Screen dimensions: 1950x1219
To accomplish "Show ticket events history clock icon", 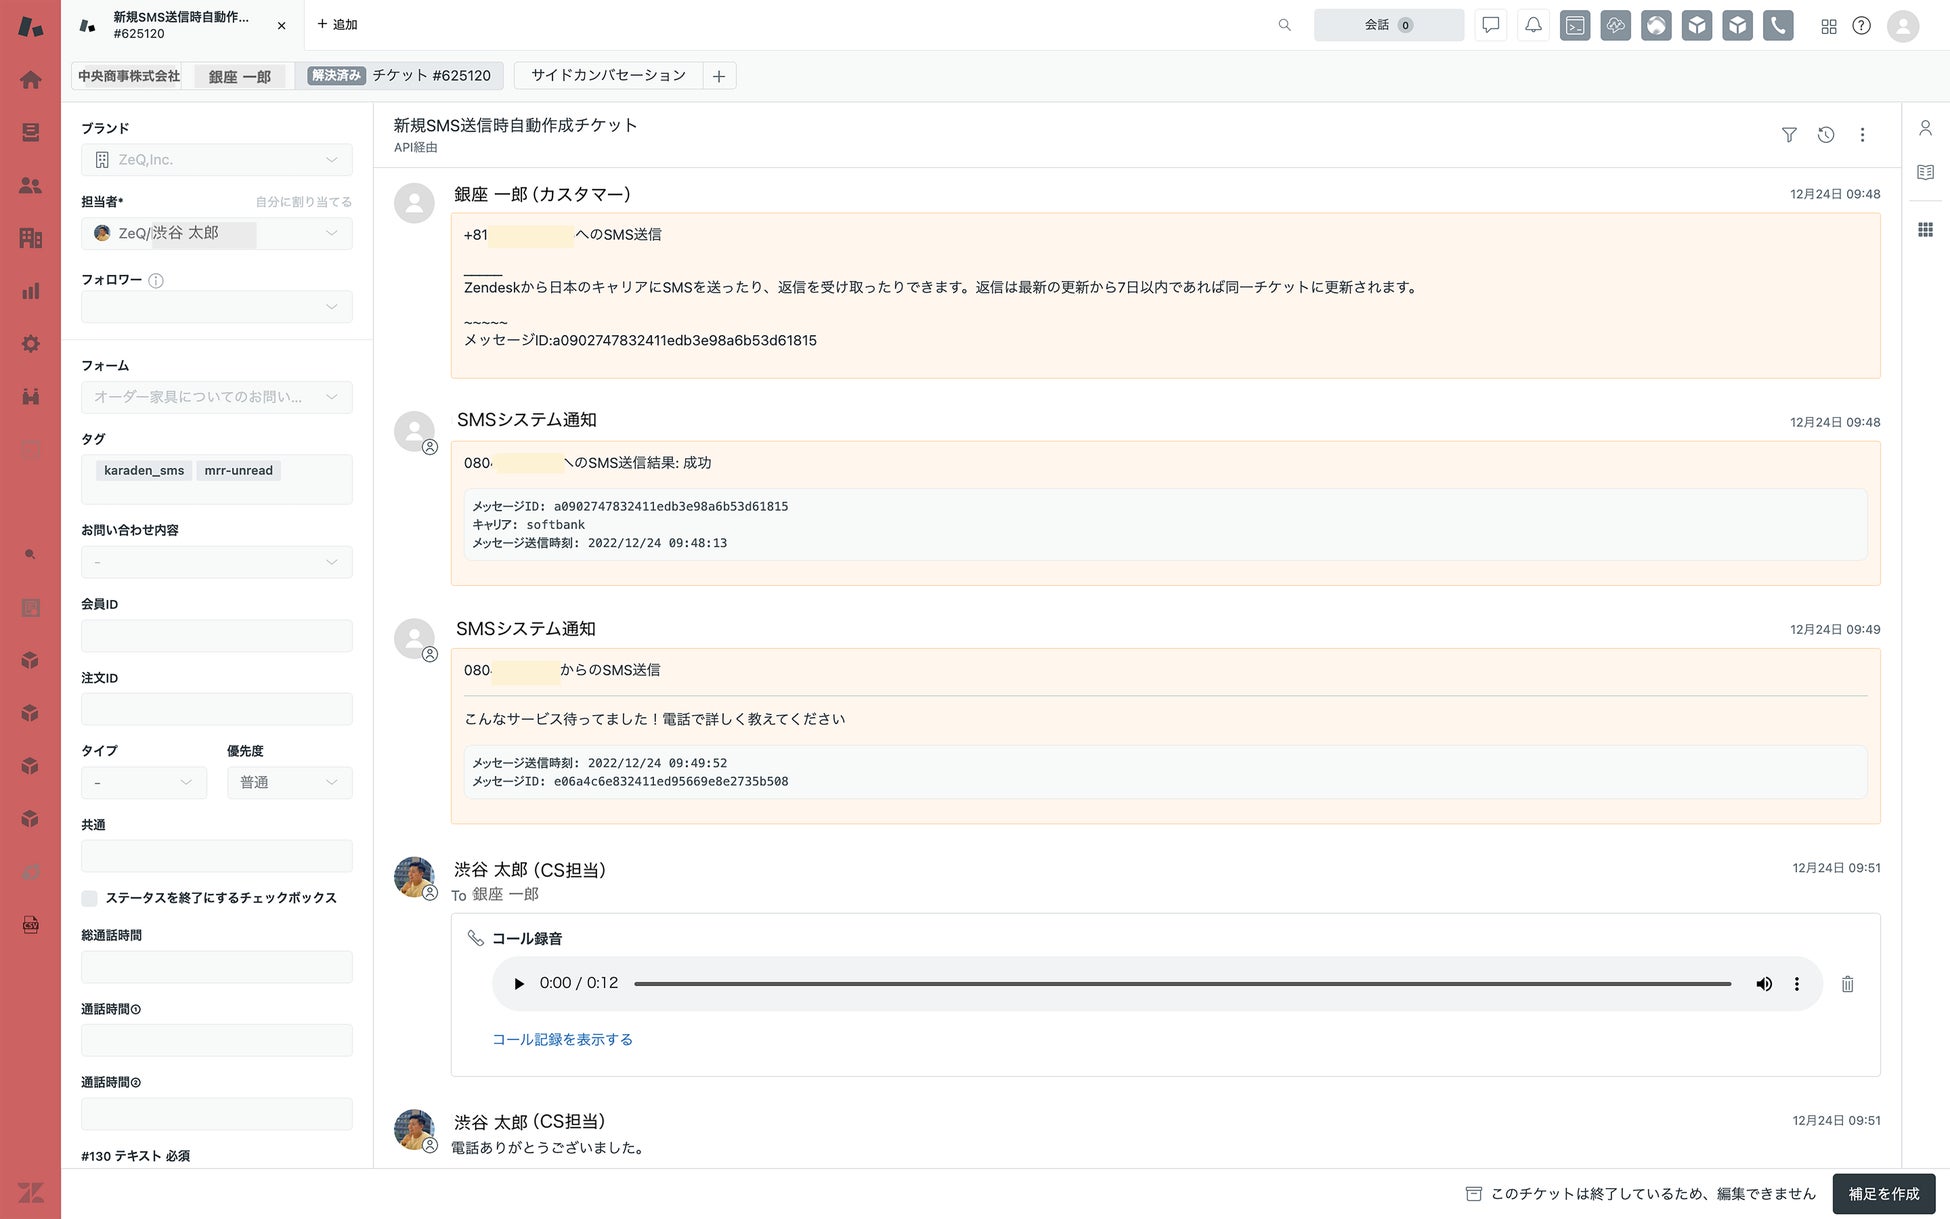I will tap(1825, 135).
